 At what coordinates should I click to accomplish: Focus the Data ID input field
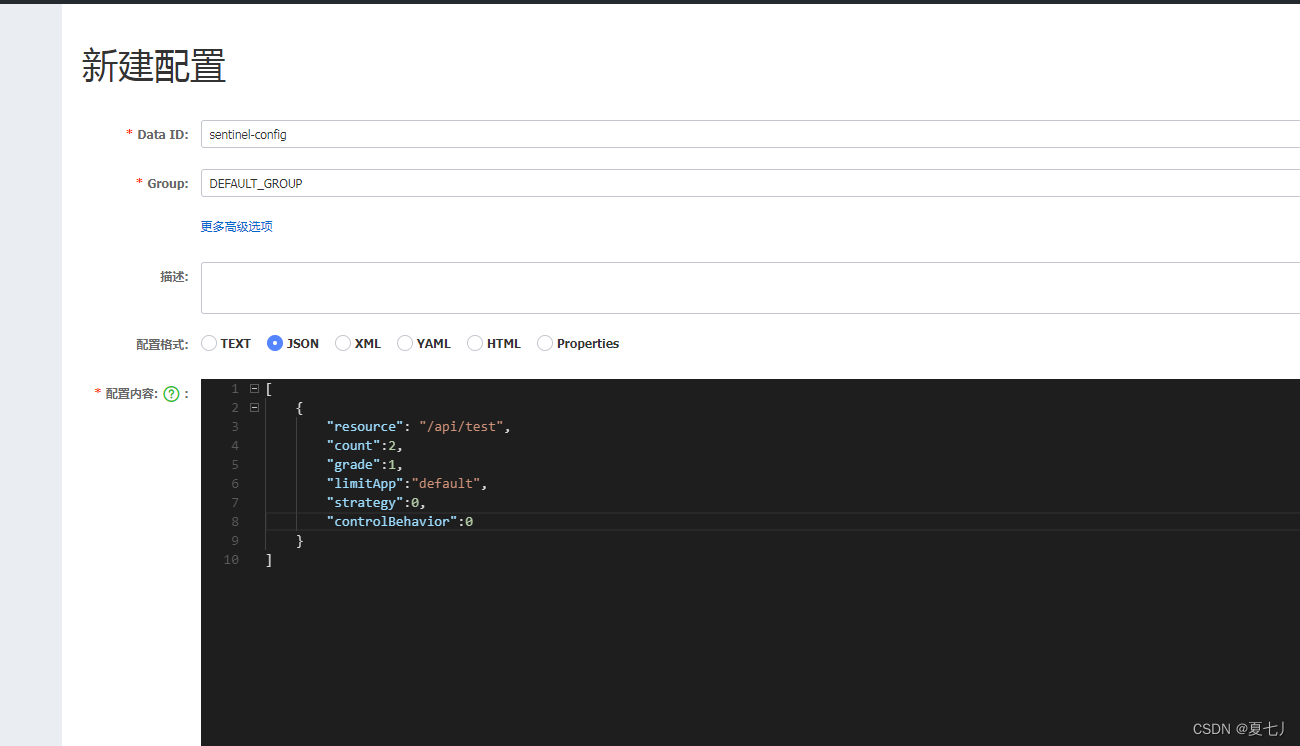click(x=750, y=134)
